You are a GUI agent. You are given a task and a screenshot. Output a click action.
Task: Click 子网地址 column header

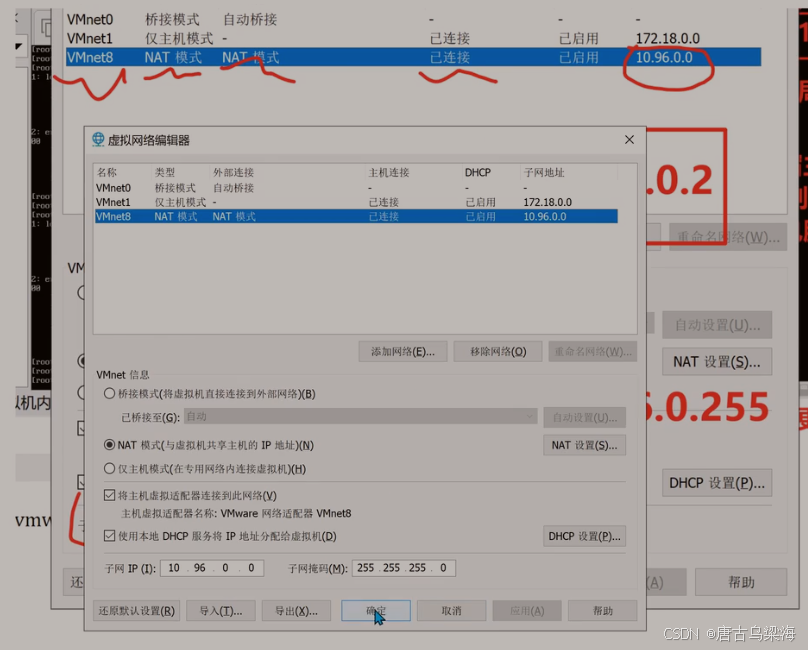coord(544,173)
